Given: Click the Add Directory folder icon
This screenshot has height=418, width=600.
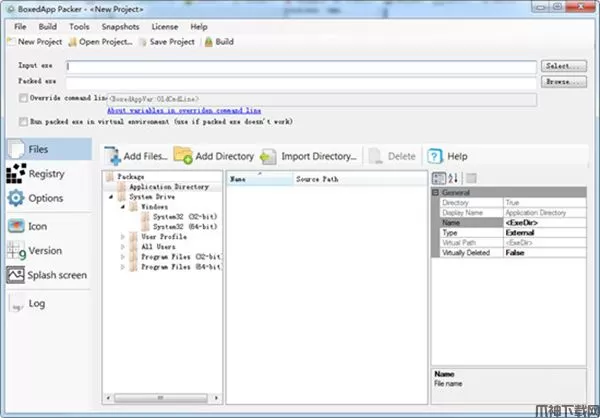Looking at the screenshot, I should (183, 155).
